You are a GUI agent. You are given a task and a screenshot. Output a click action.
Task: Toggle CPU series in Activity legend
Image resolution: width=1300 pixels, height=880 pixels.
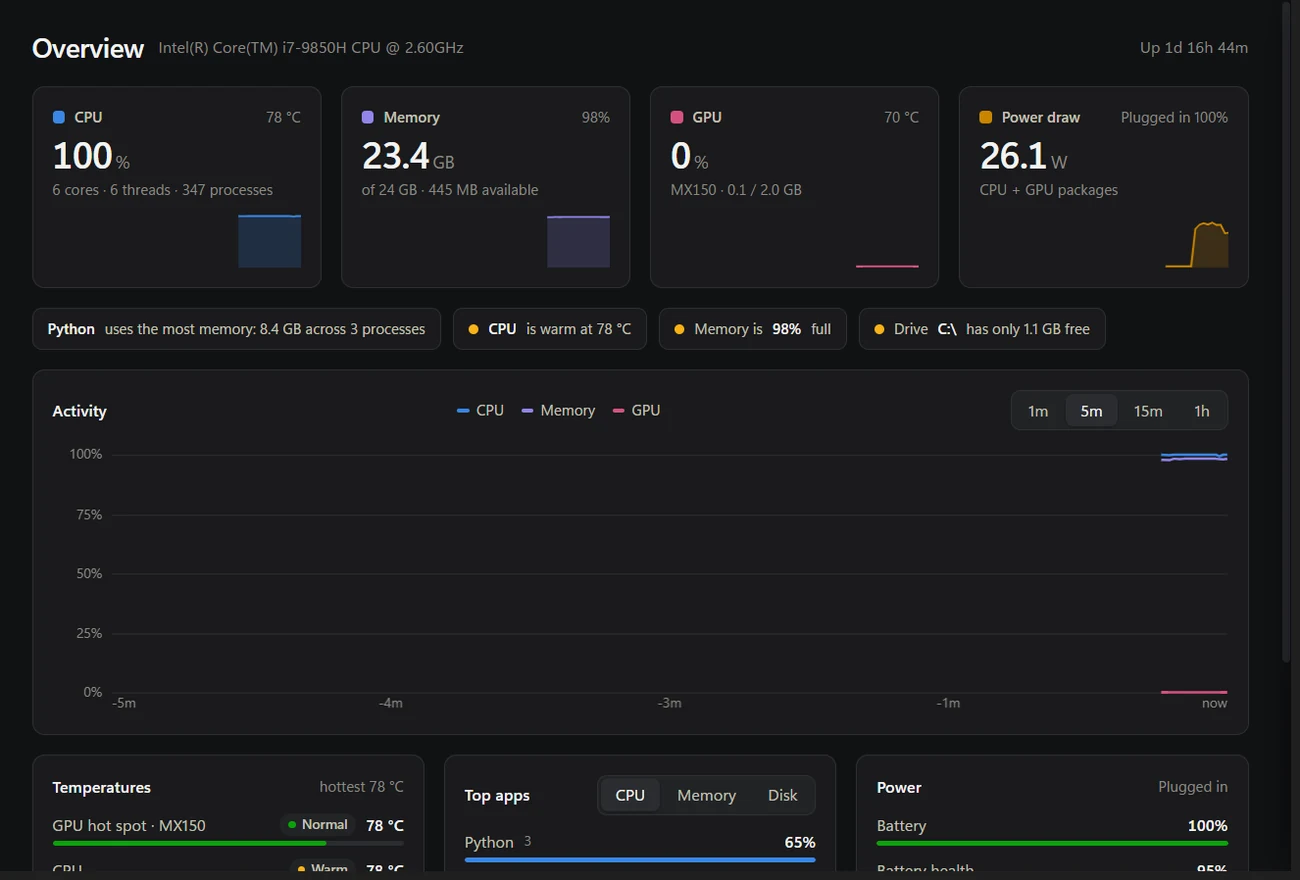click(x=480, y=410)
